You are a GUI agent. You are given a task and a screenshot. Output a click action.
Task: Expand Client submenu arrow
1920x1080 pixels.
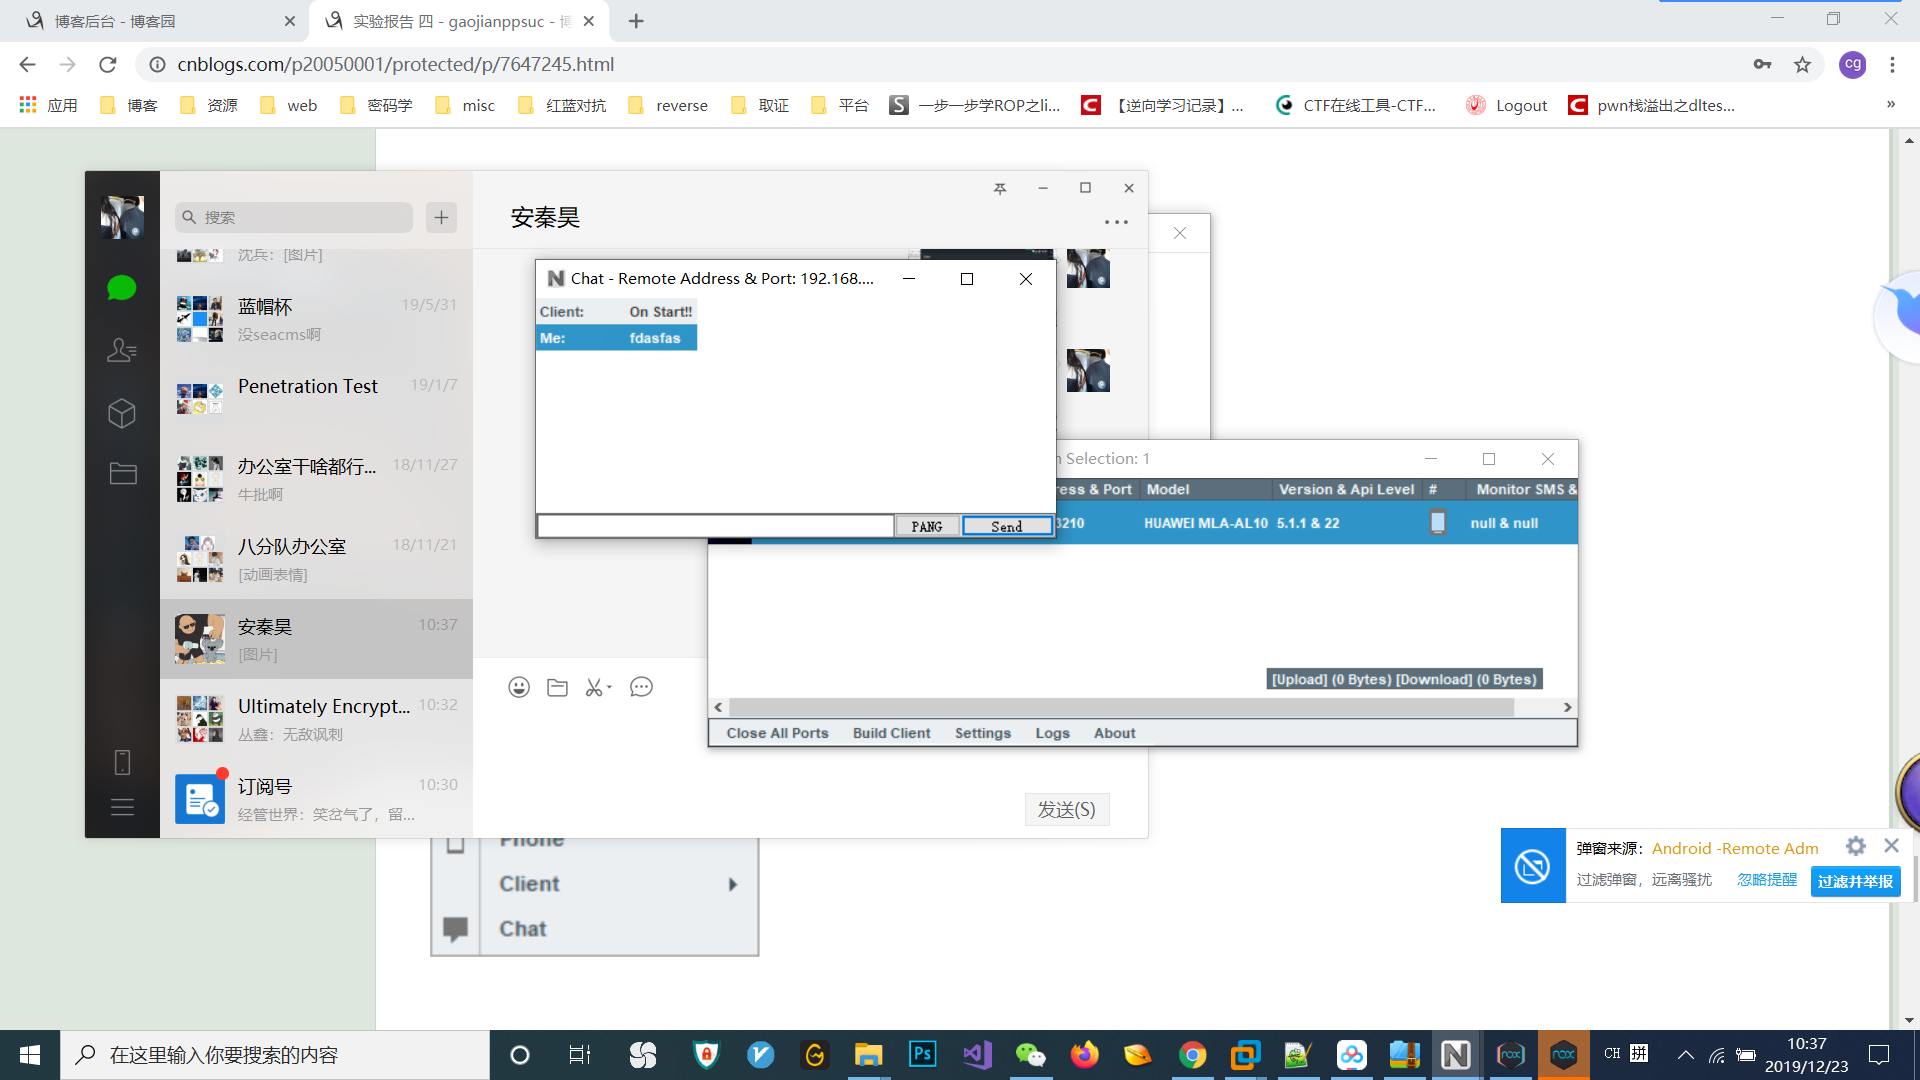732,884
